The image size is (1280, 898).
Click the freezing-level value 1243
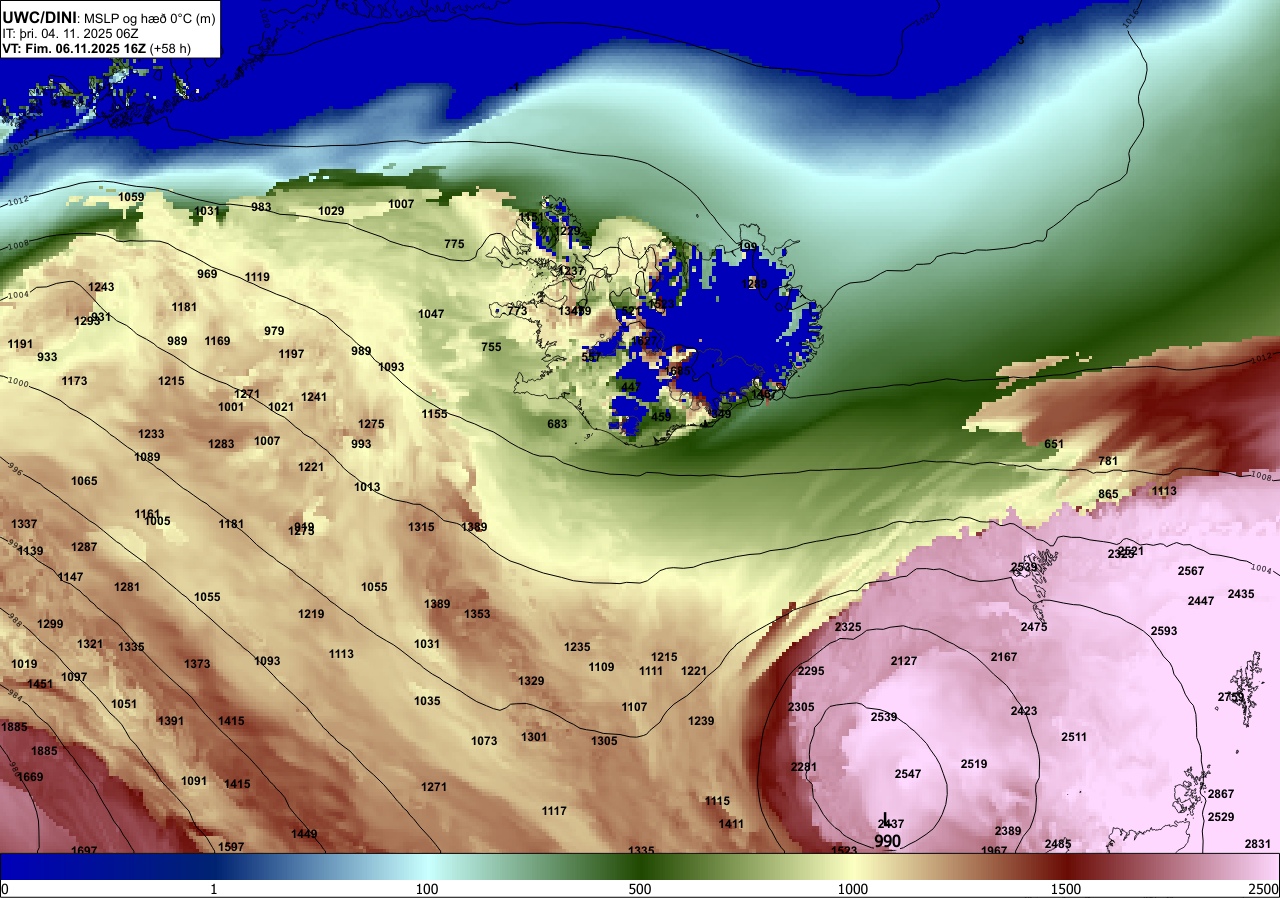pos(101,287)
